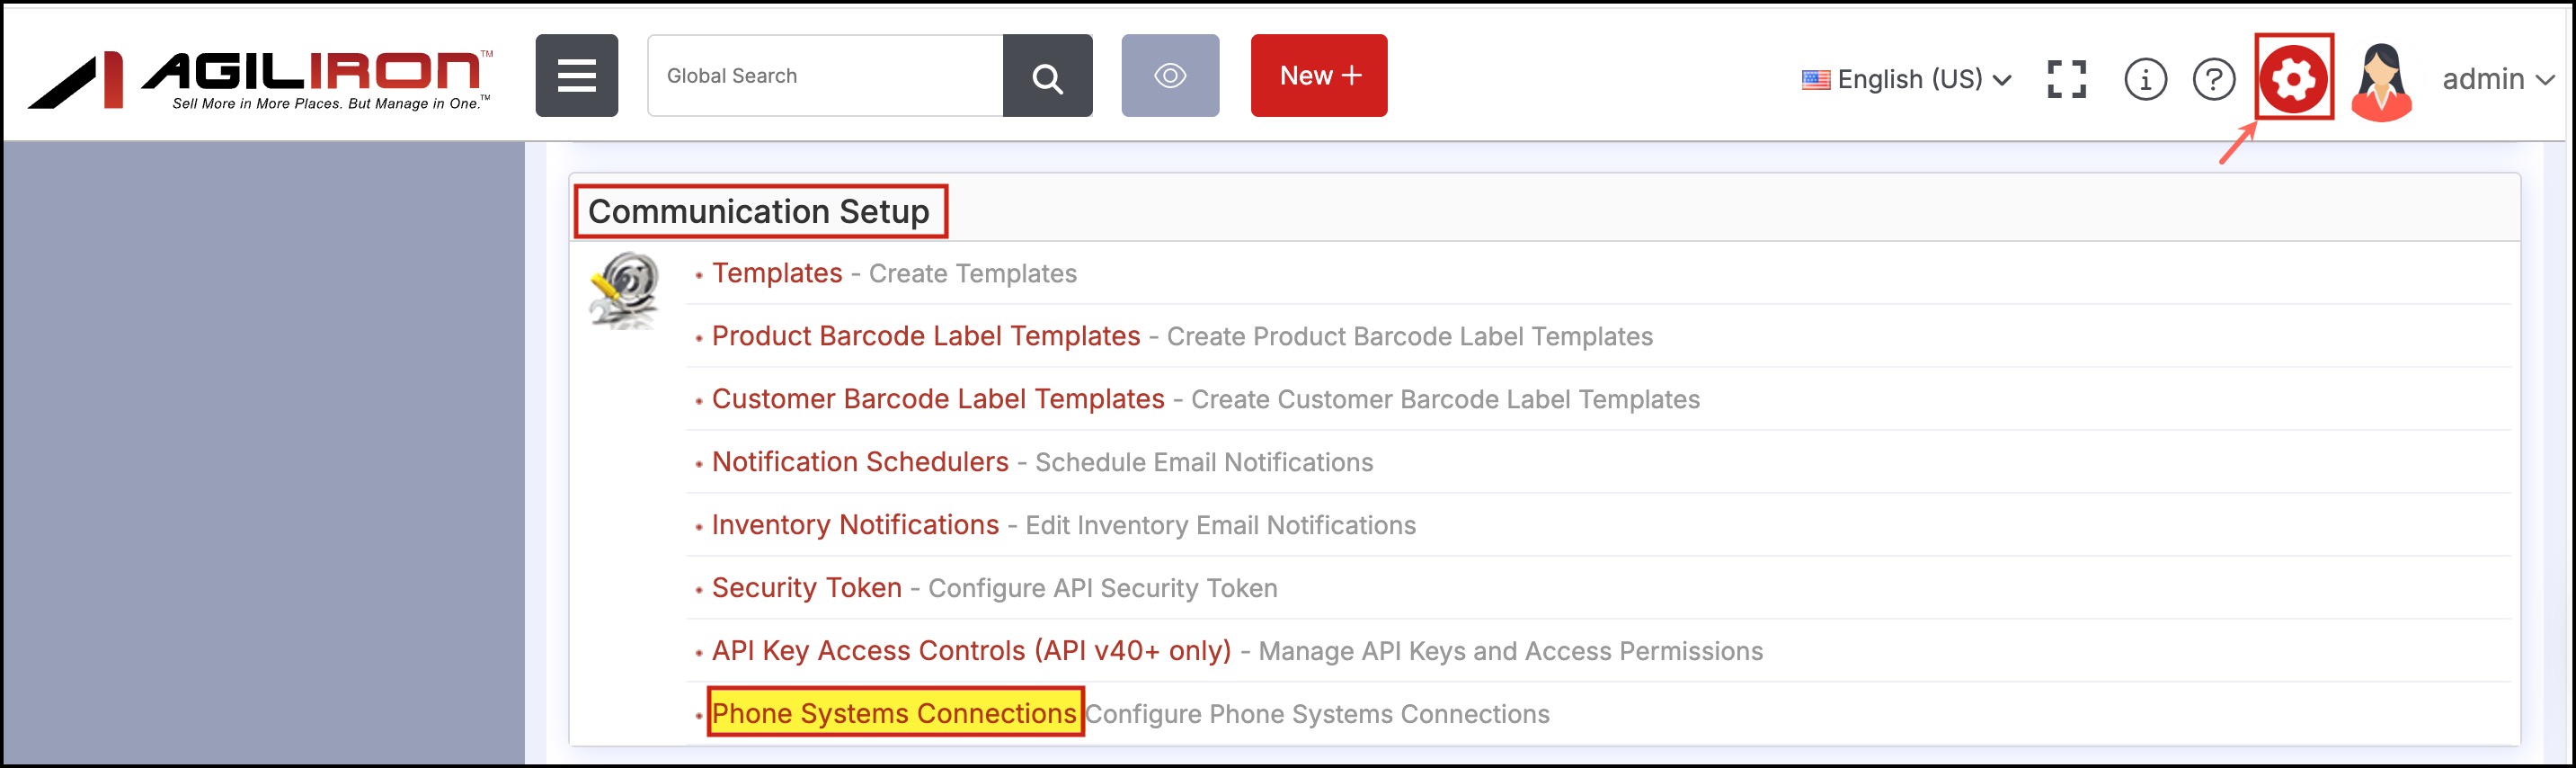Open Notification Schedulers link

(x=860, y=462)
